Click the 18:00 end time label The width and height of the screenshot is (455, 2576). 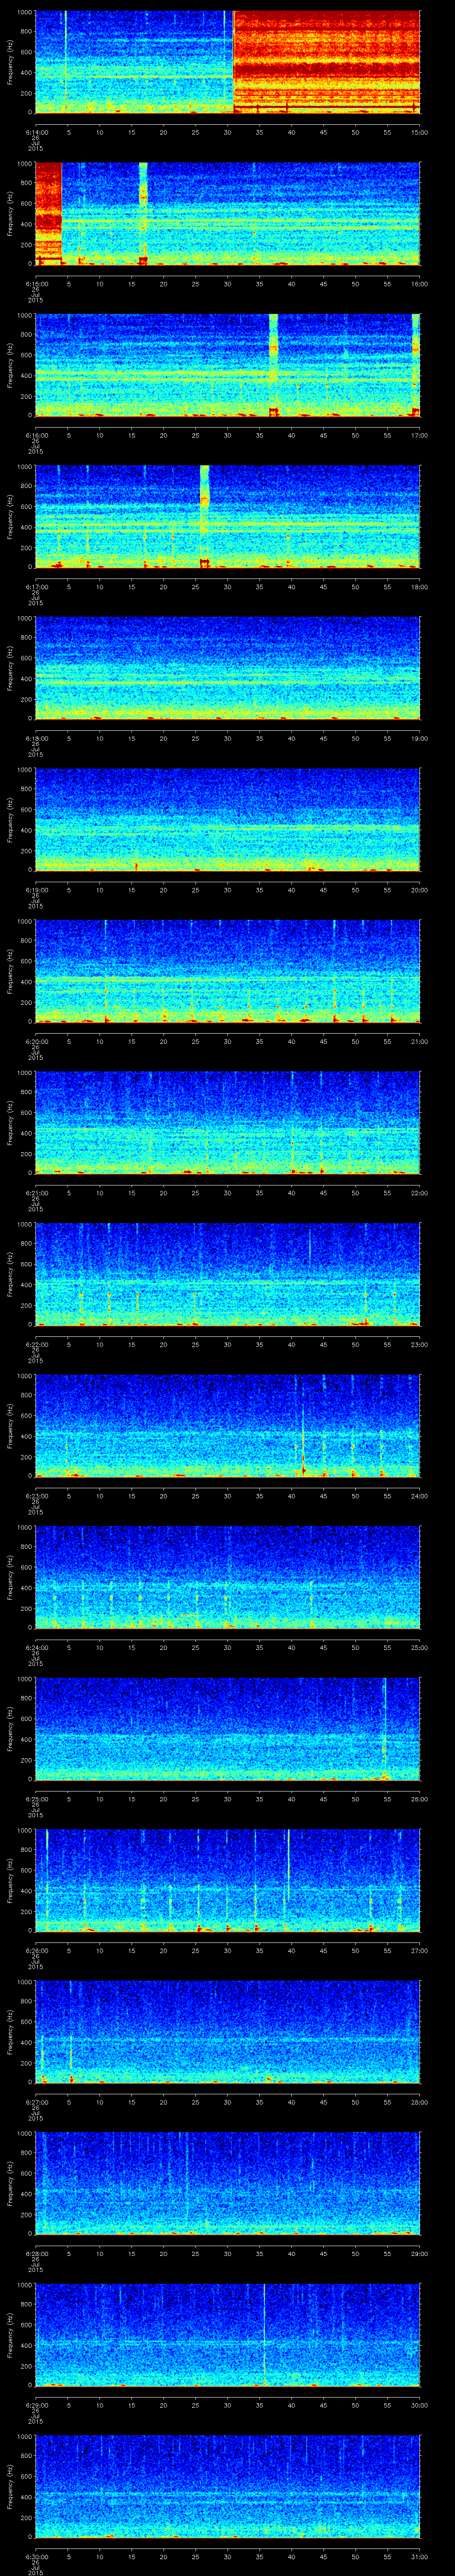(420, 587)
